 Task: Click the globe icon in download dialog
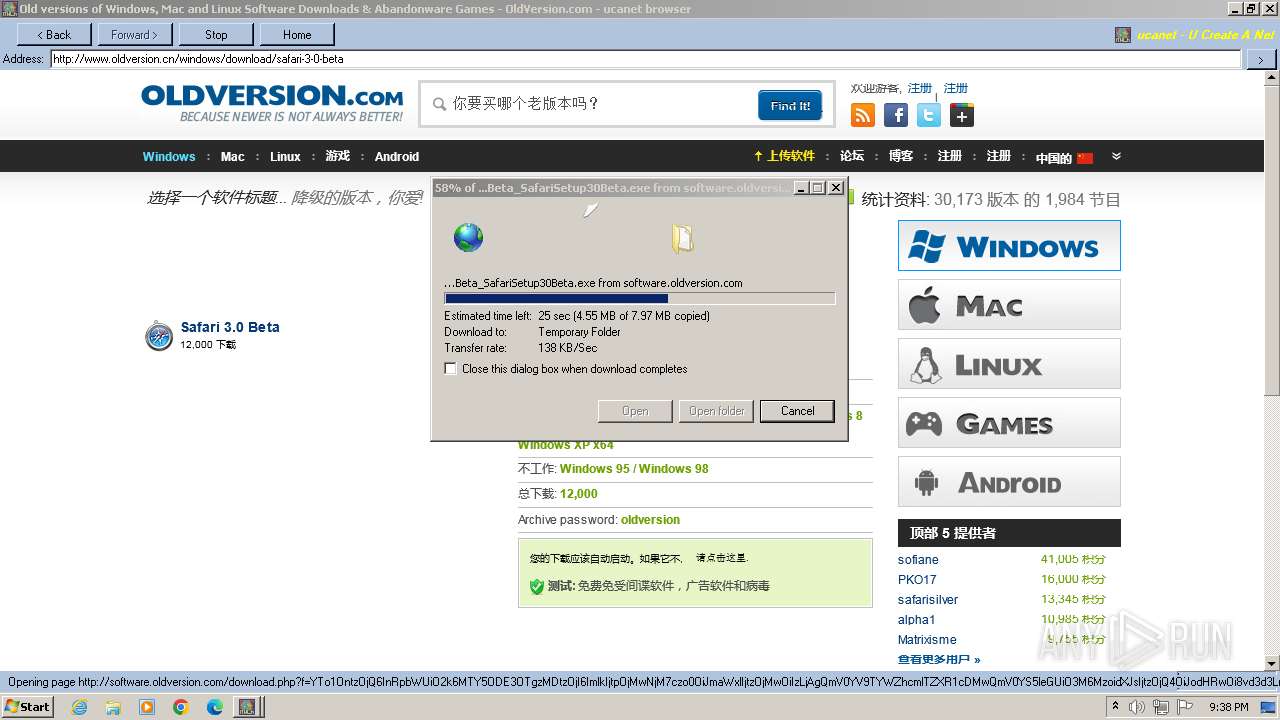(468, 237)
